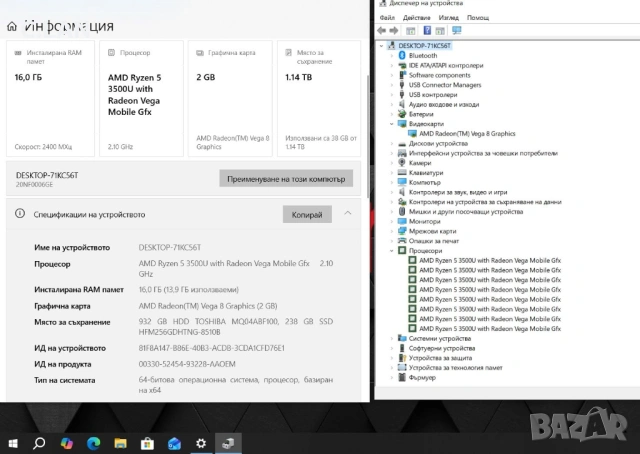
Task: Select Устройства за защита entry
Action: [440, 358]
